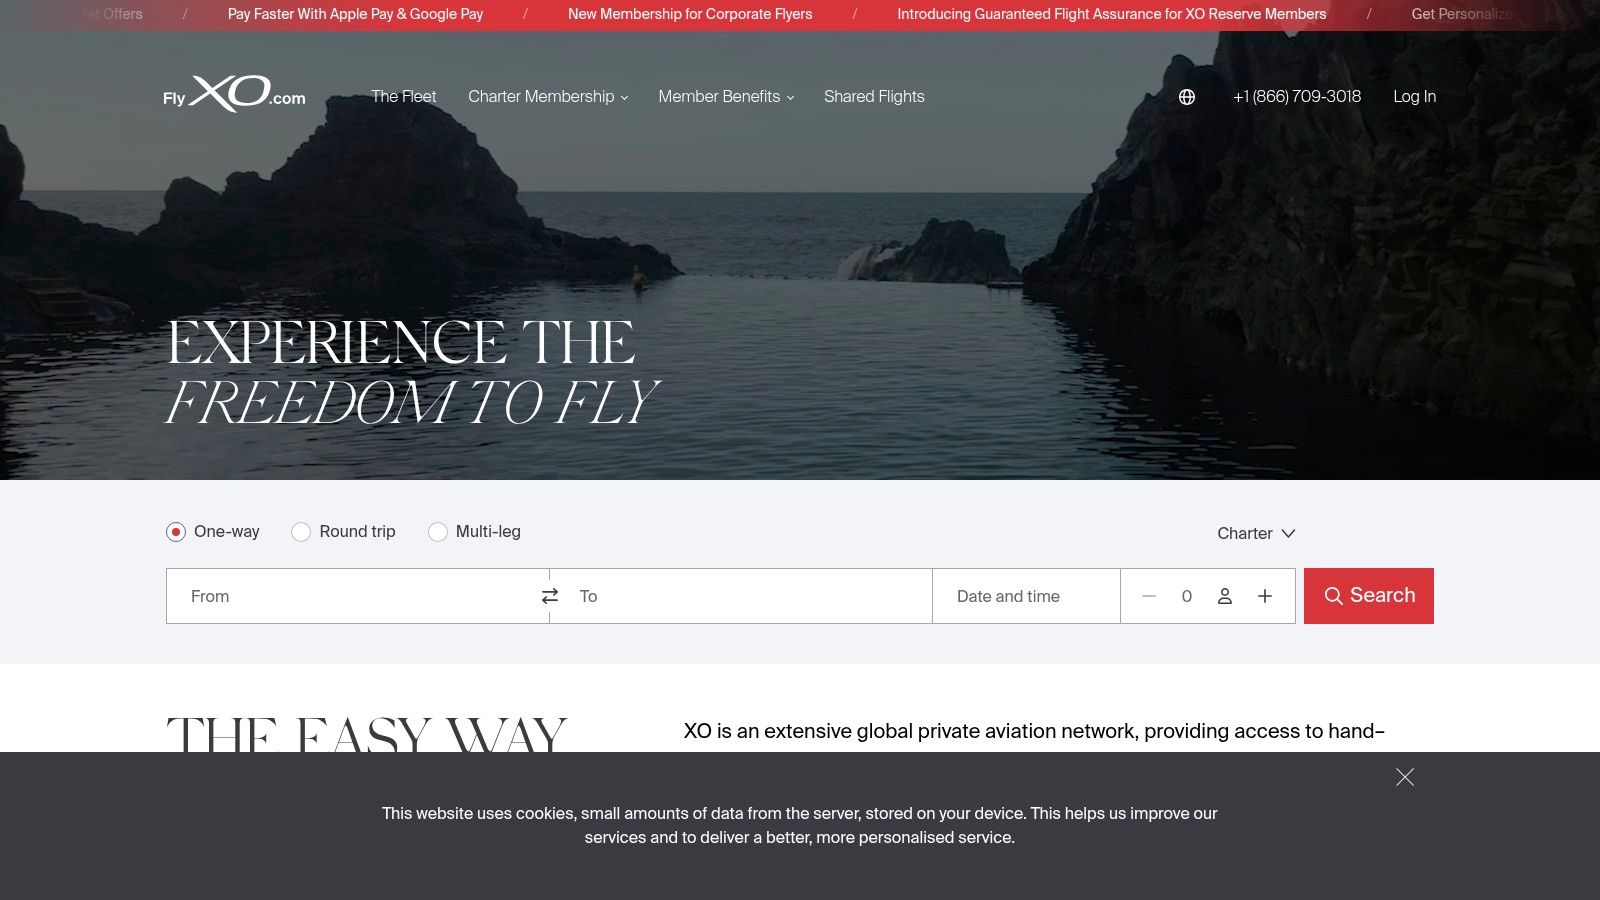Open New Membership for Corporate Flyers announcement
This screenshot has height=900, width=1600.
(x=690, y=14)
